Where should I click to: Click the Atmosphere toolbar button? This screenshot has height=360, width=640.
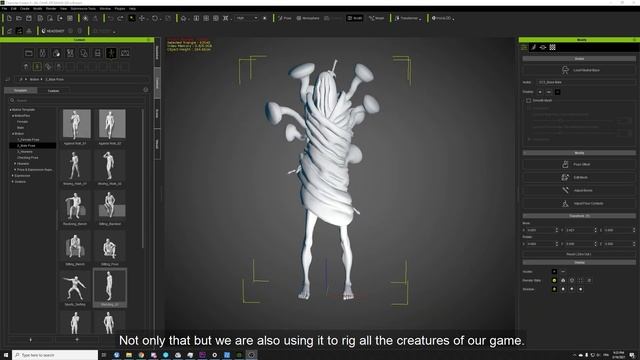click(308, 18)
